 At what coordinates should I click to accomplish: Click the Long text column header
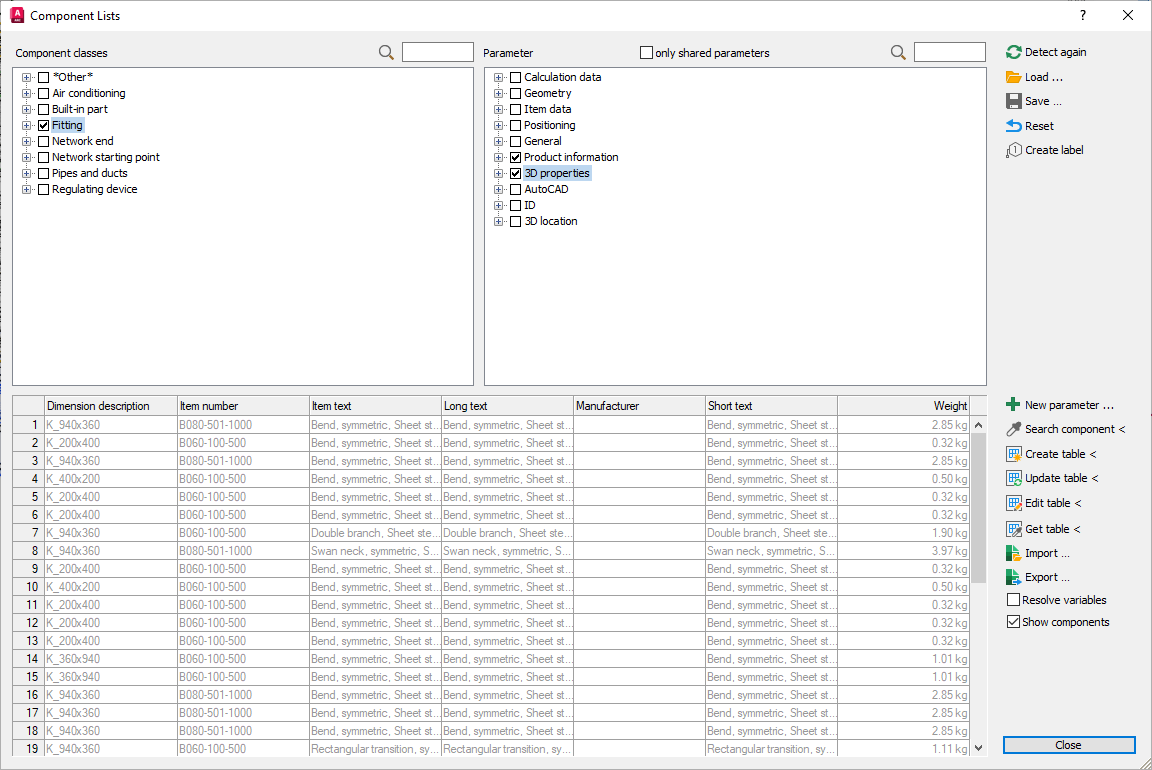[x=507, y=406]
